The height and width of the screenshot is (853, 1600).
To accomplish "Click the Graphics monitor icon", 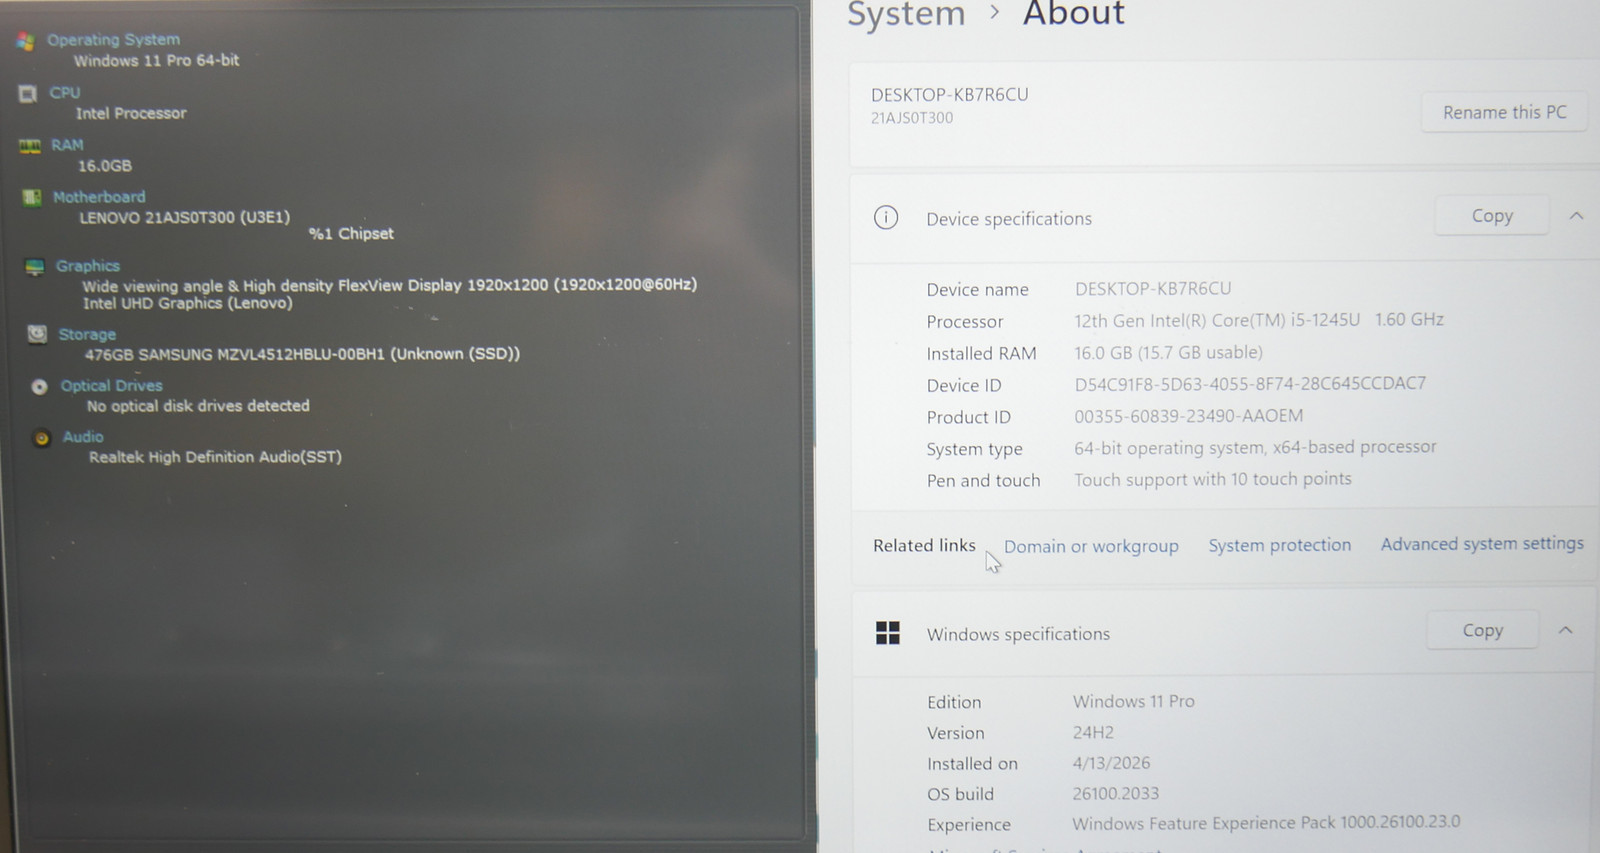I will pyautogui.click(x=35, y=266).
